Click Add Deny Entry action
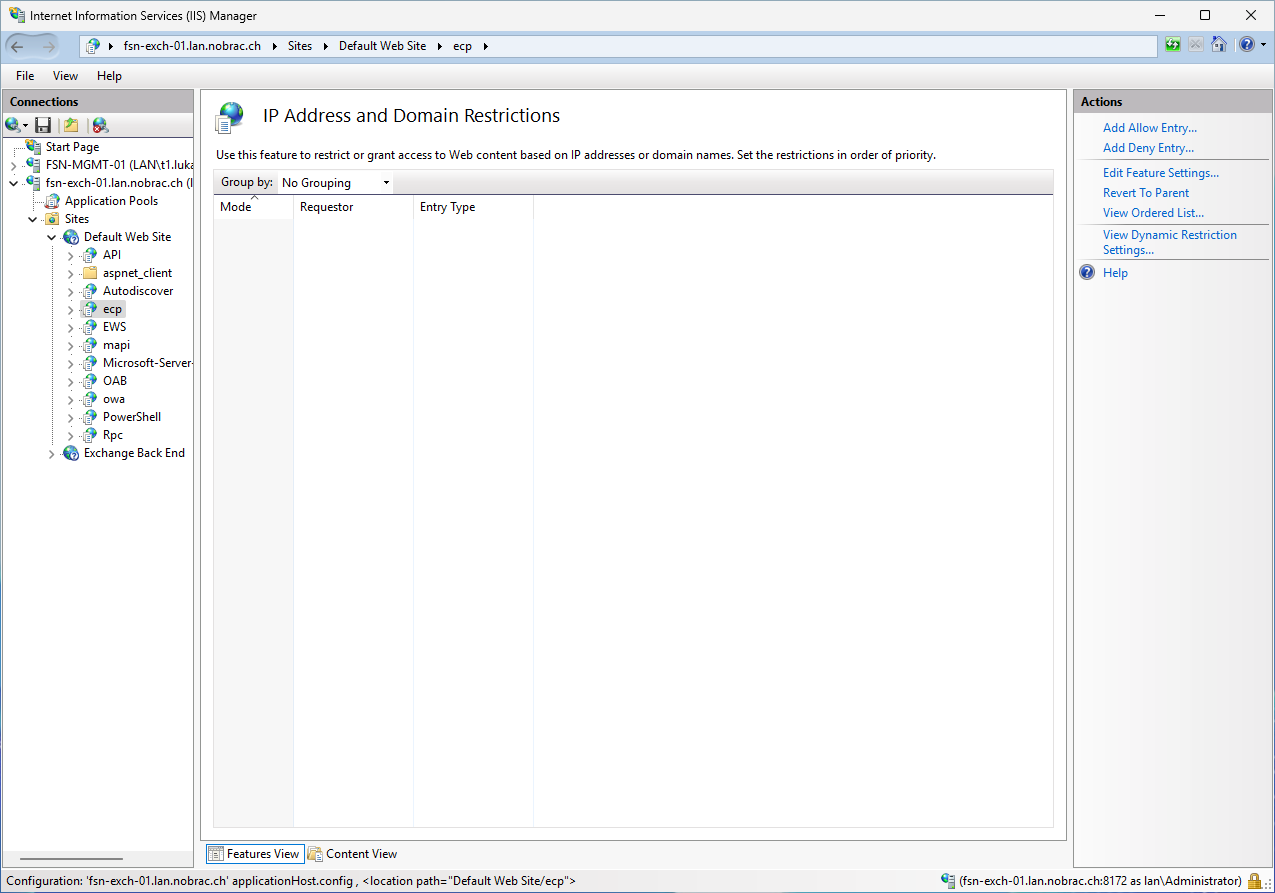 point(1148,148)
